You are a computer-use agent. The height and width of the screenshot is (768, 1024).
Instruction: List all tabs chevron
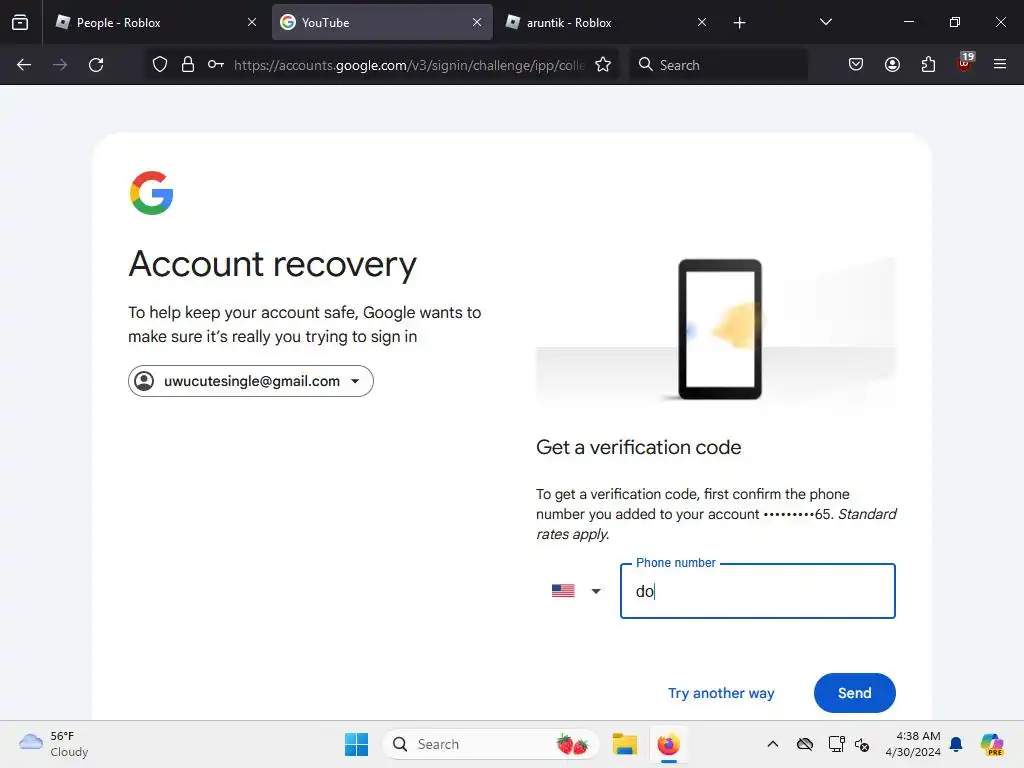[x=825, y=22]
